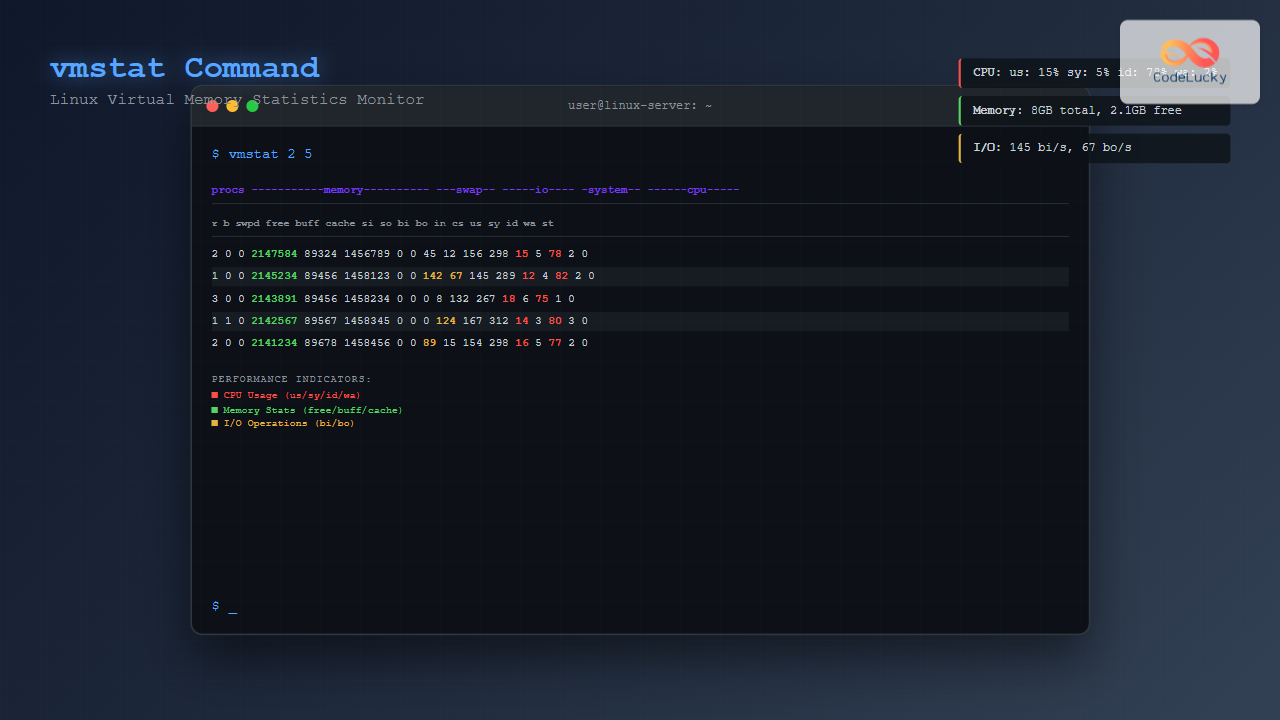1280x720 pixels.
Task: Click the CodeLucky infinity logo
Action: point(1189,53)
